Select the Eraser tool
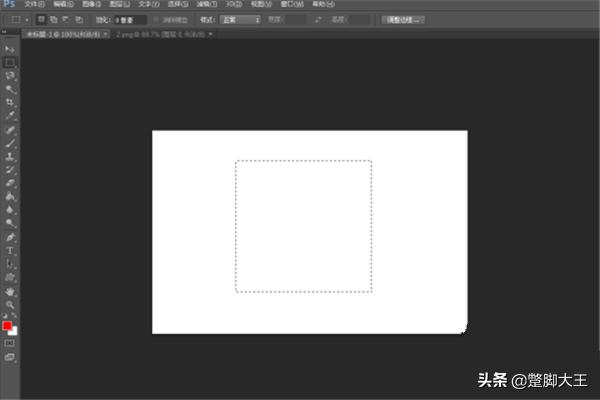 pyautogui.click(x=10, y=183)
